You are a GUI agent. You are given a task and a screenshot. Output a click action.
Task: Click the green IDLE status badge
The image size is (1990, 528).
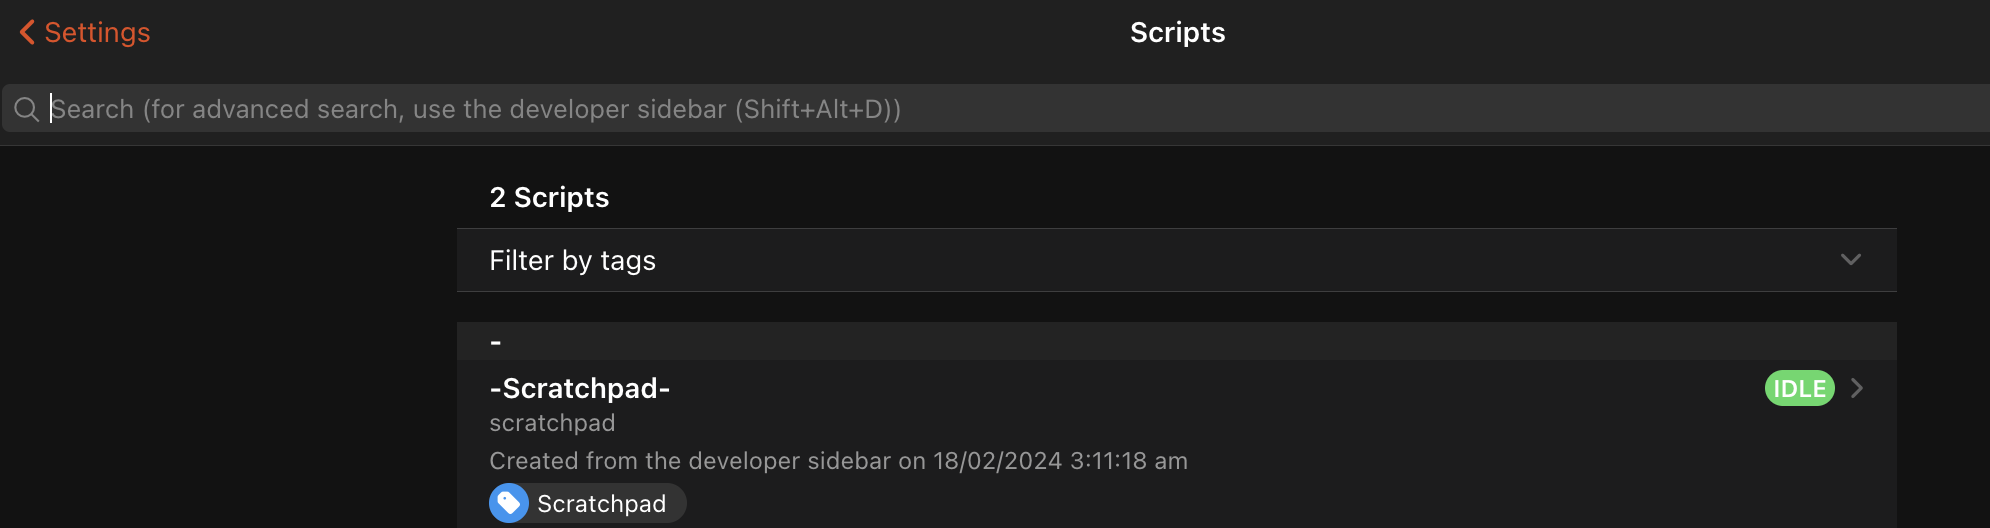(1799, 388)
